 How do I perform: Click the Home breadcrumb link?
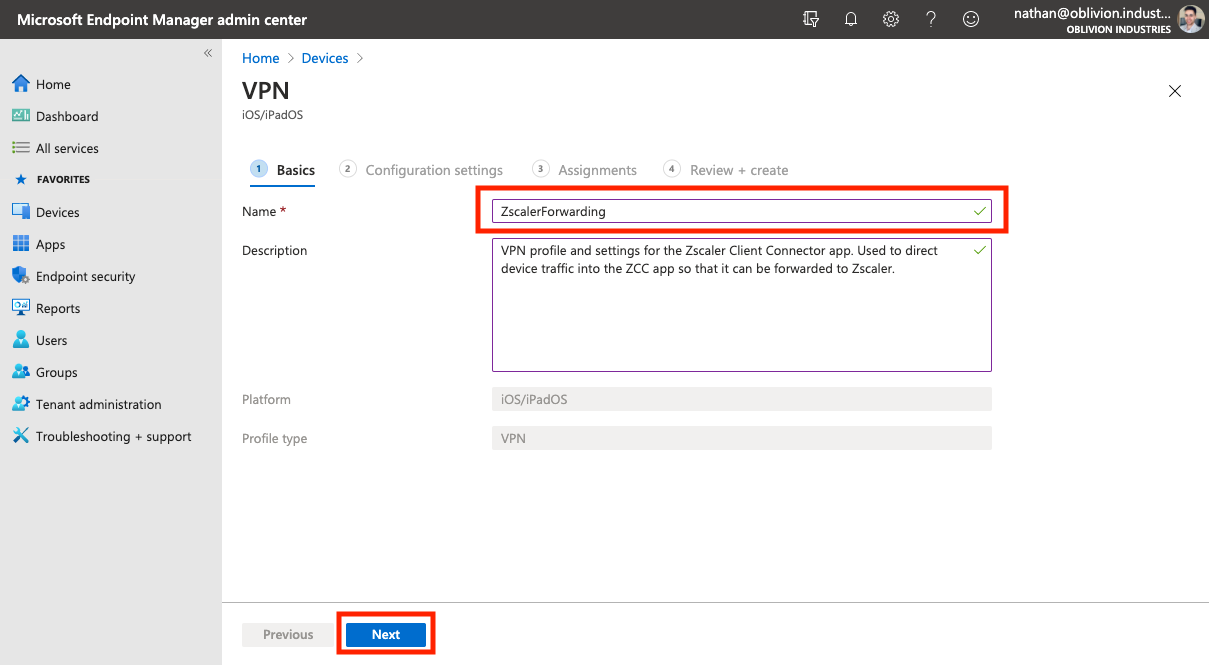click(260, 58)
